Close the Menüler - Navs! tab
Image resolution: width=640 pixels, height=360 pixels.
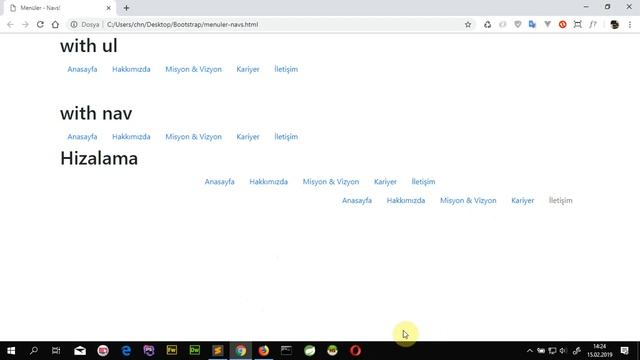[x=109, y=8]
